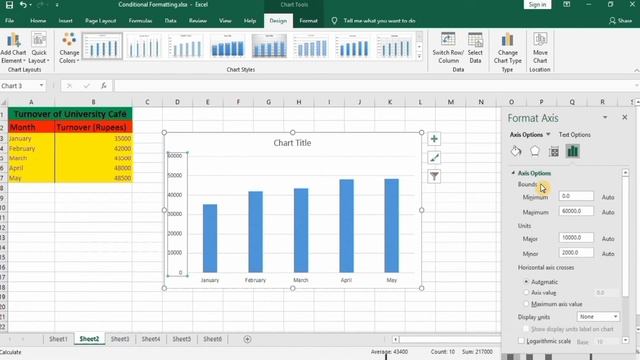The width and height of the screenshot is (640, 360).
Task: Click the Maximum bound input field
Action: [576, 211]
